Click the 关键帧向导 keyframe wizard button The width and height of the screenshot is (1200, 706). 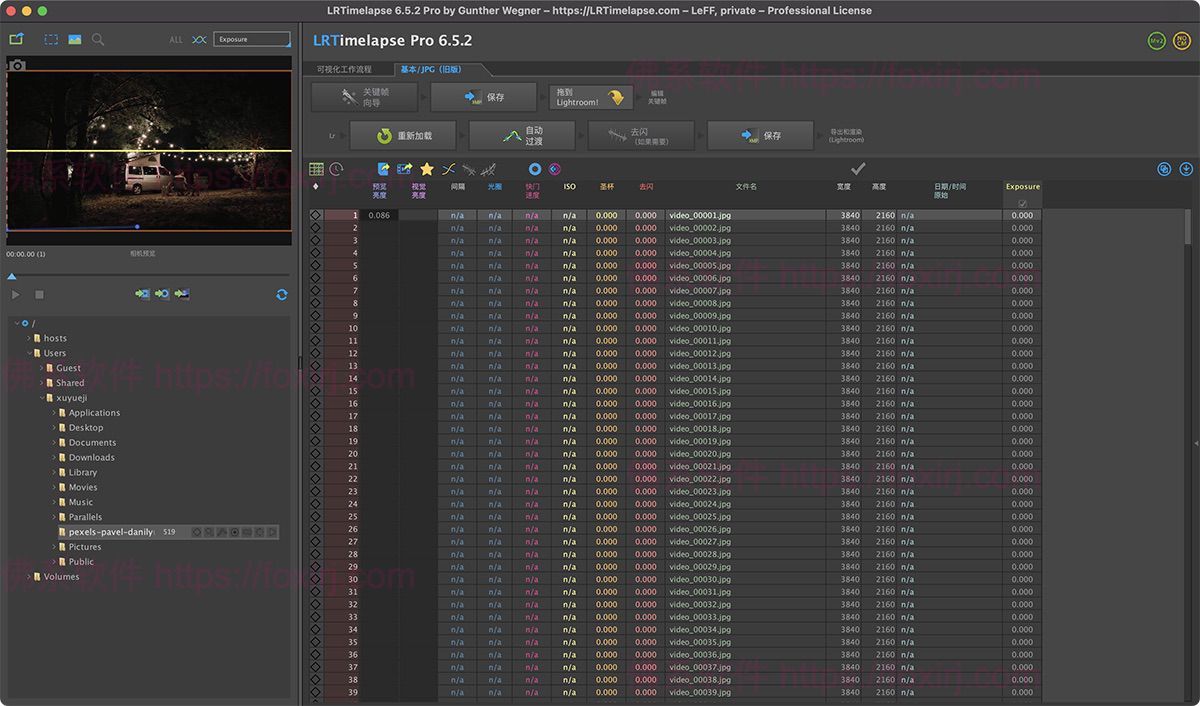tap(365, 97)
